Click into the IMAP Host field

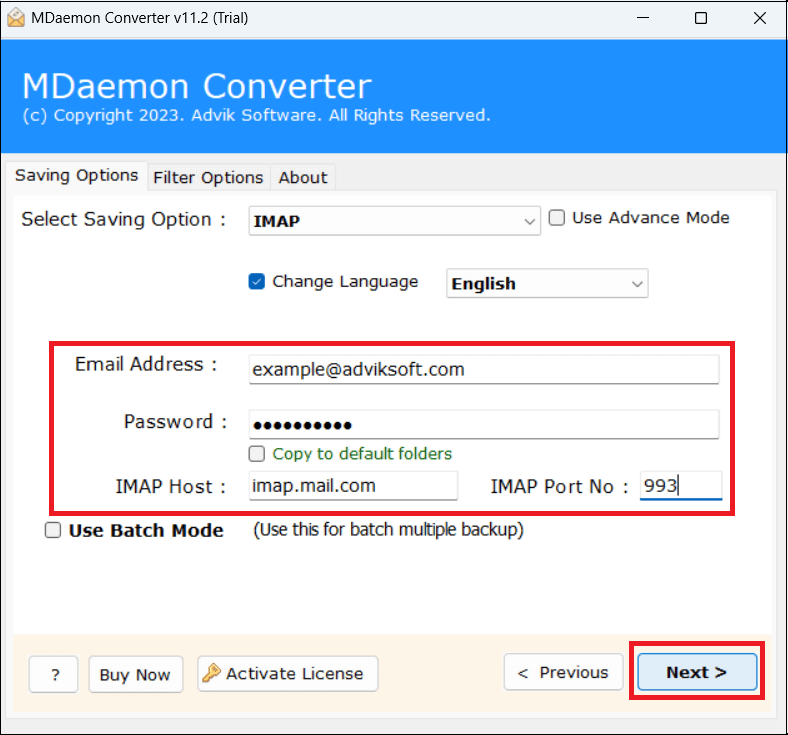(x=353, y=485)
